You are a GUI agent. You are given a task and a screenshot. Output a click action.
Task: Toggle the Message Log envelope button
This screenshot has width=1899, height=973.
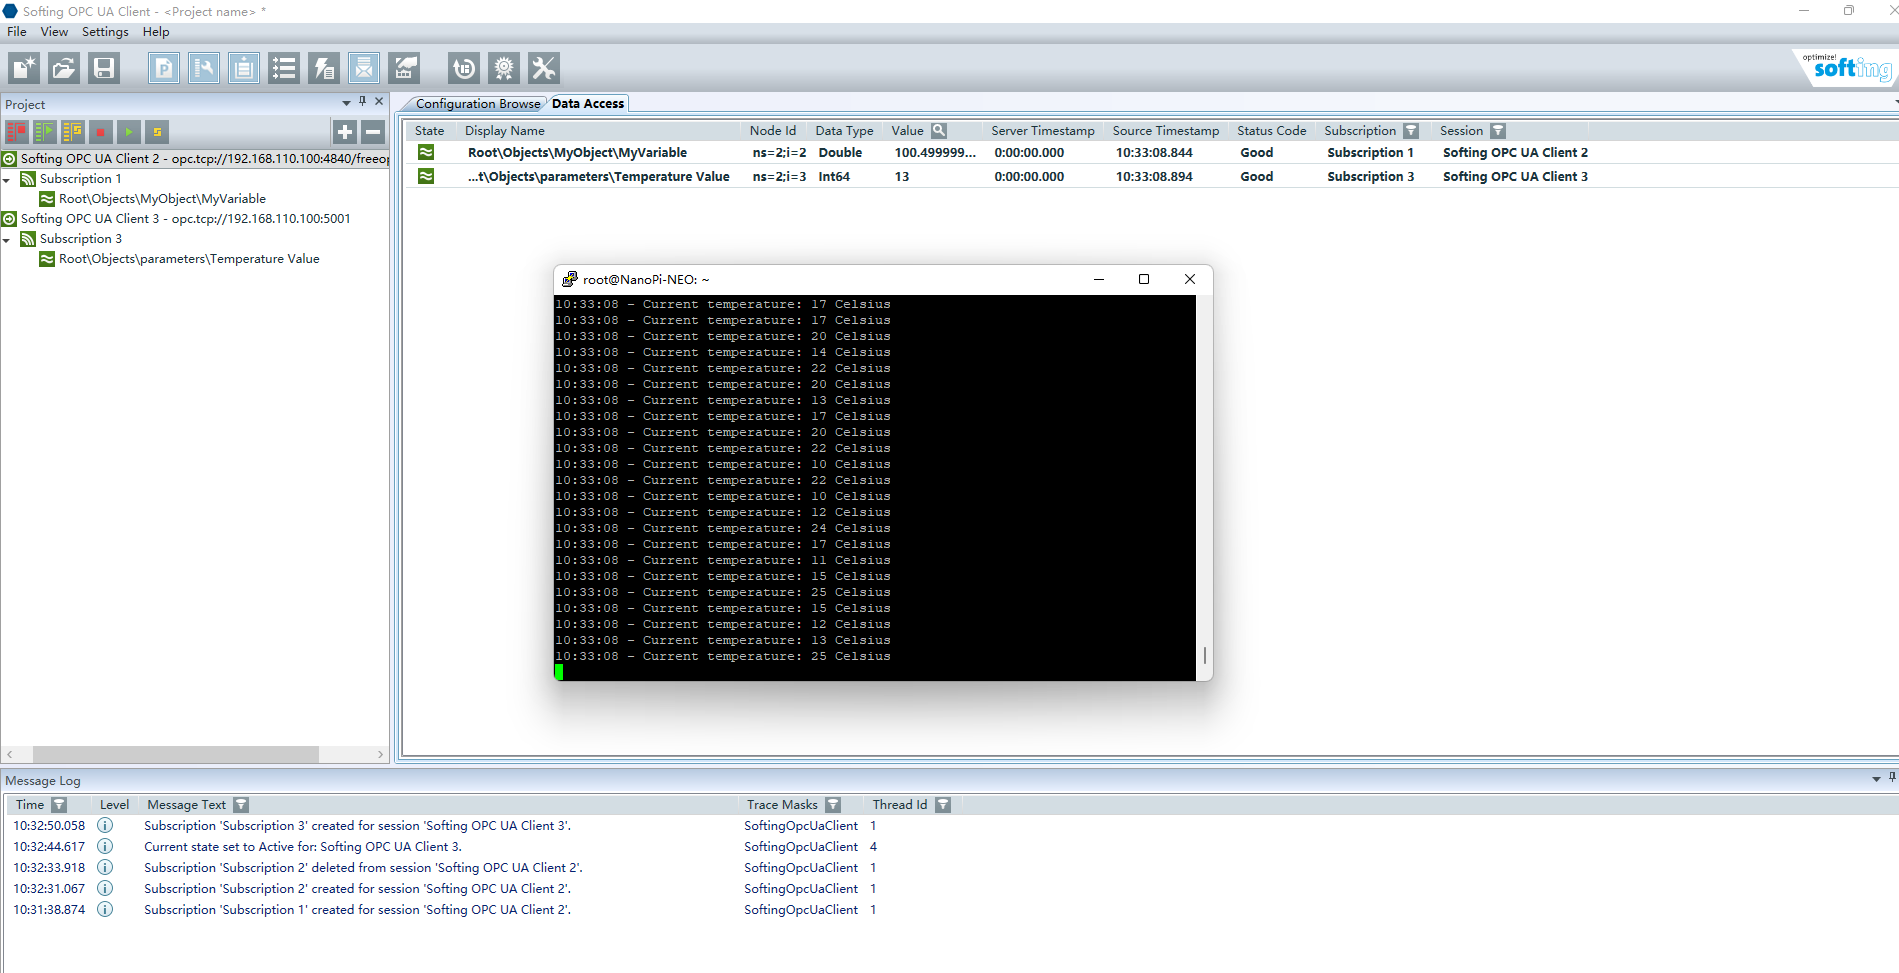364,68
